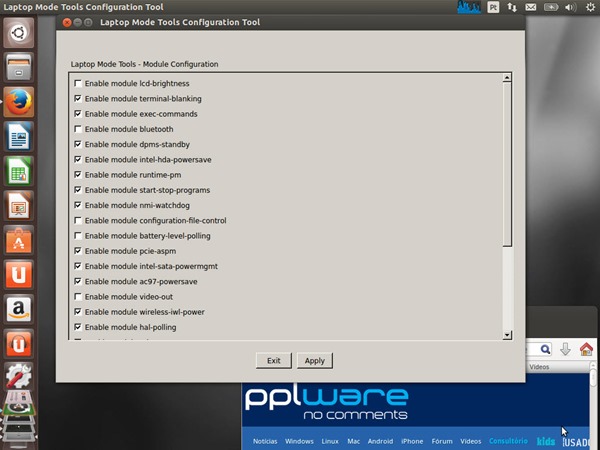600x450 pixels.
Task: Launch Firefox from the dock
Action: tap(19, 102)
